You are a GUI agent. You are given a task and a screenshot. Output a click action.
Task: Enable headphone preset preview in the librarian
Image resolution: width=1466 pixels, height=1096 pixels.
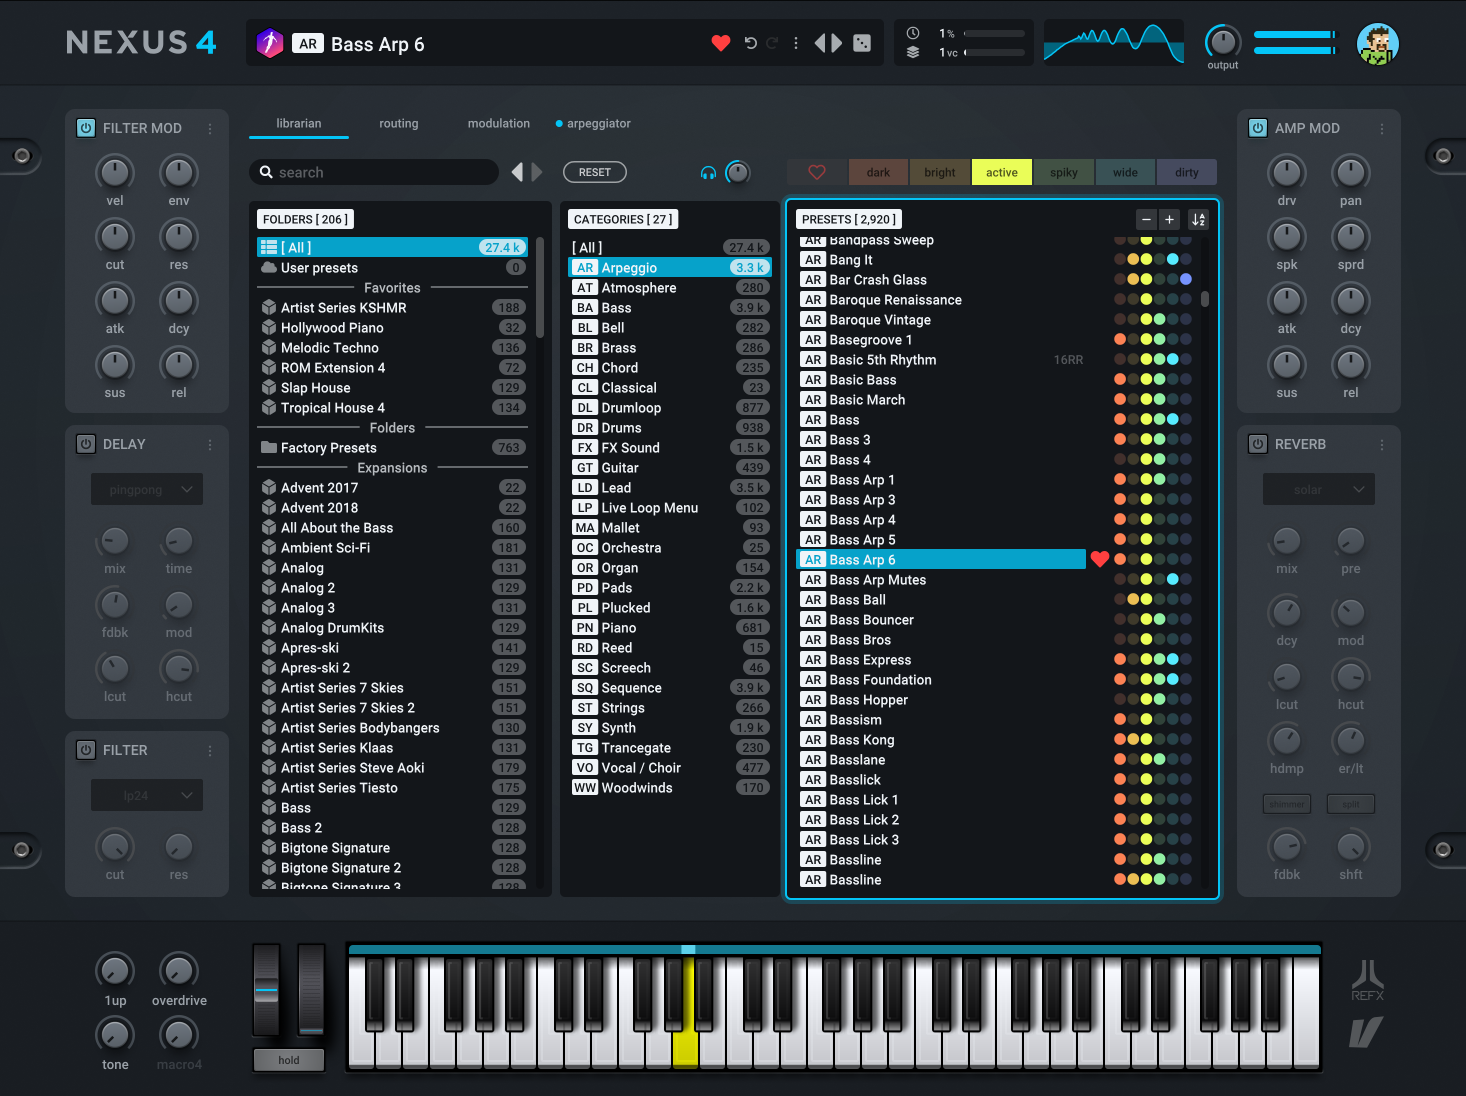click(x=708, y=172)
